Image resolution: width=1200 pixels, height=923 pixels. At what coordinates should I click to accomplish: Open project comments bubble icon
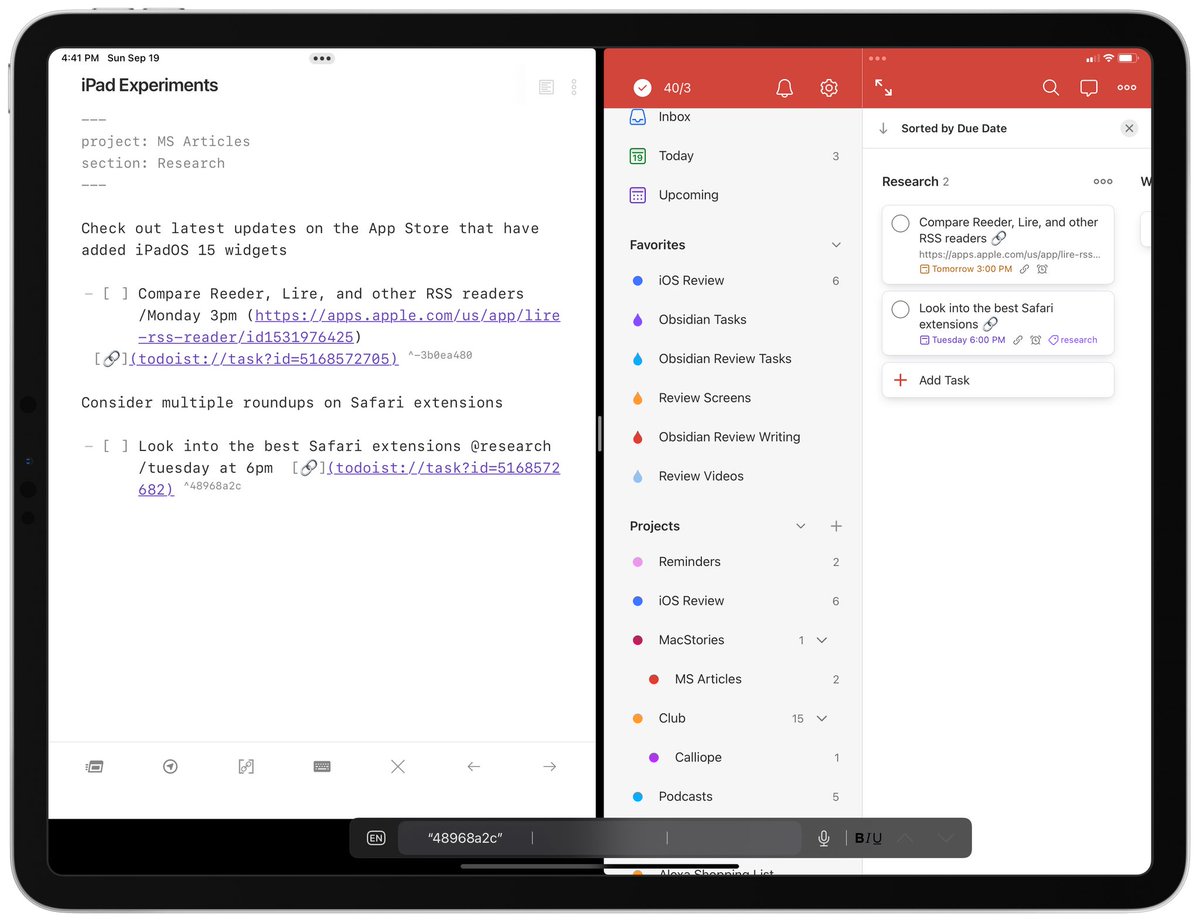pos(1089,88)
